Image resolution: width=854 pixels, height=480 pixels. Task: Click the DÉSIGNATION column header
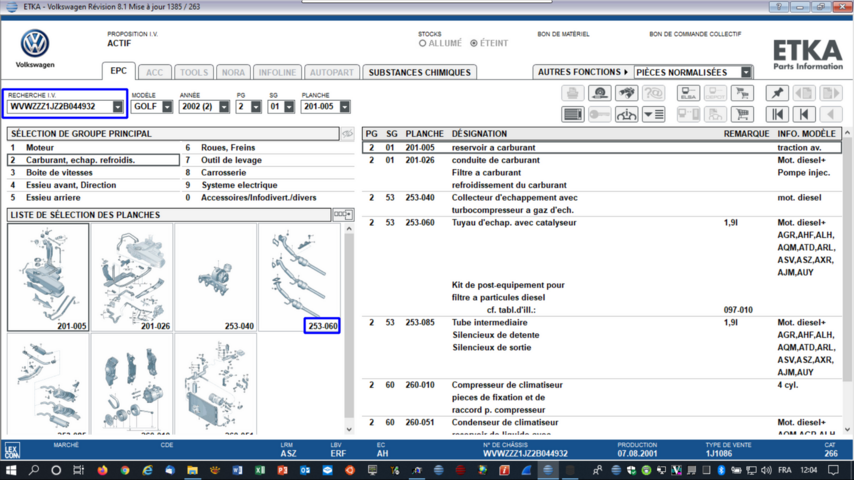479,133
